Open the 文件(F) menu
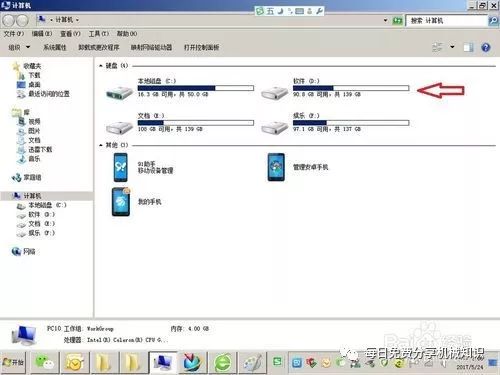The image size is (500, 375). coord(14,34)
